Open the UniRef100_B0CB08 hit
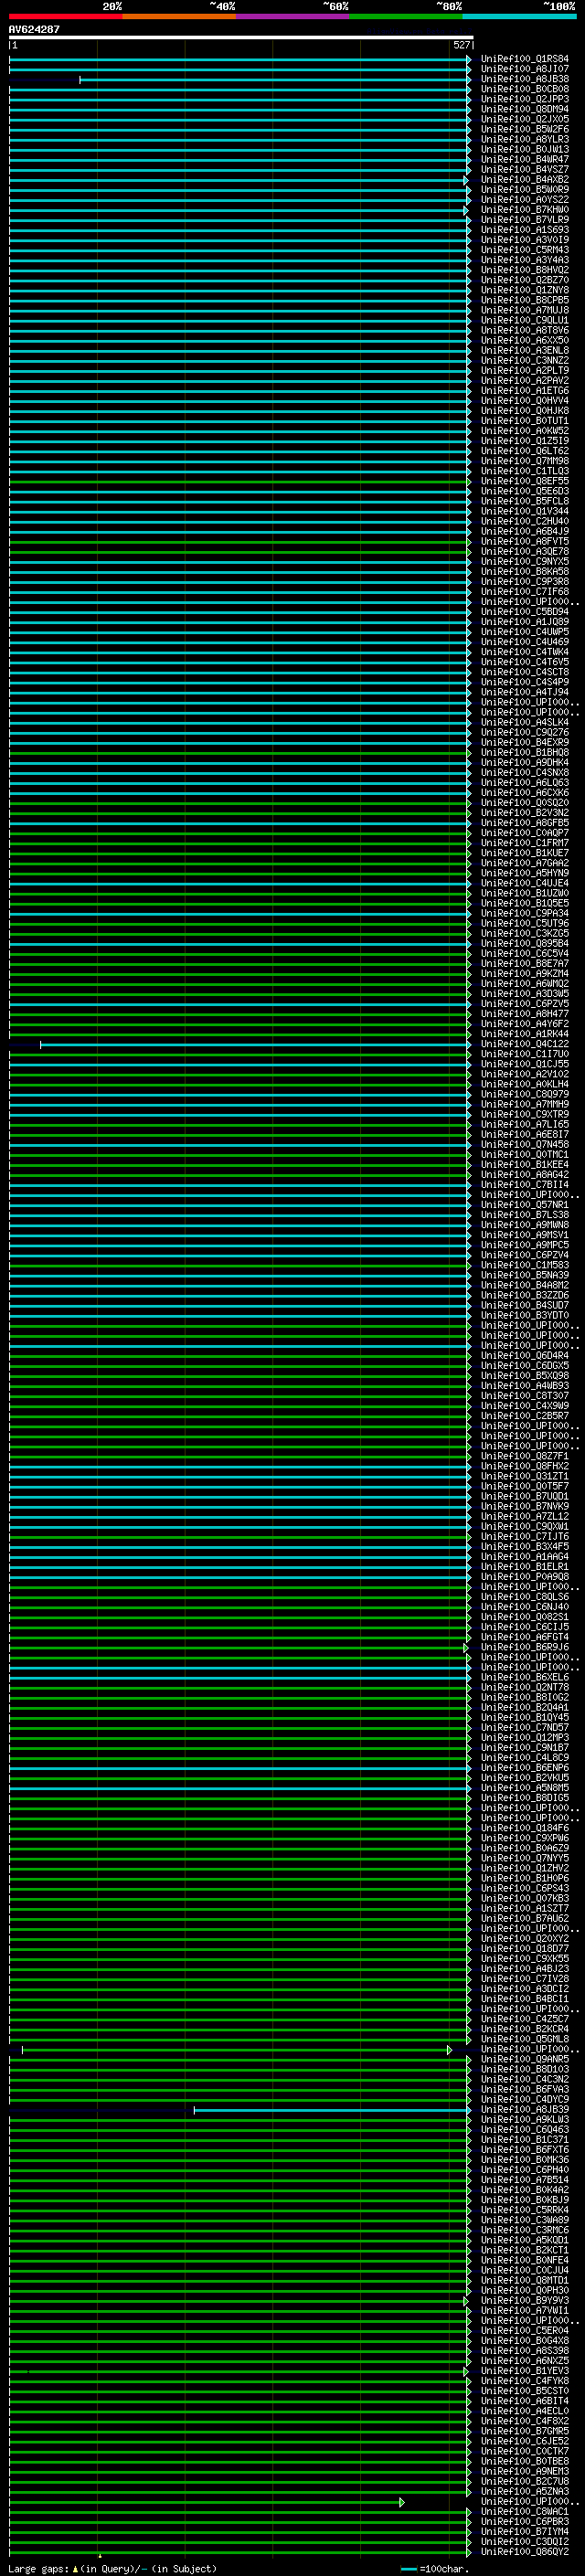Screen dimensions: 585x2576 pos(524,89)
